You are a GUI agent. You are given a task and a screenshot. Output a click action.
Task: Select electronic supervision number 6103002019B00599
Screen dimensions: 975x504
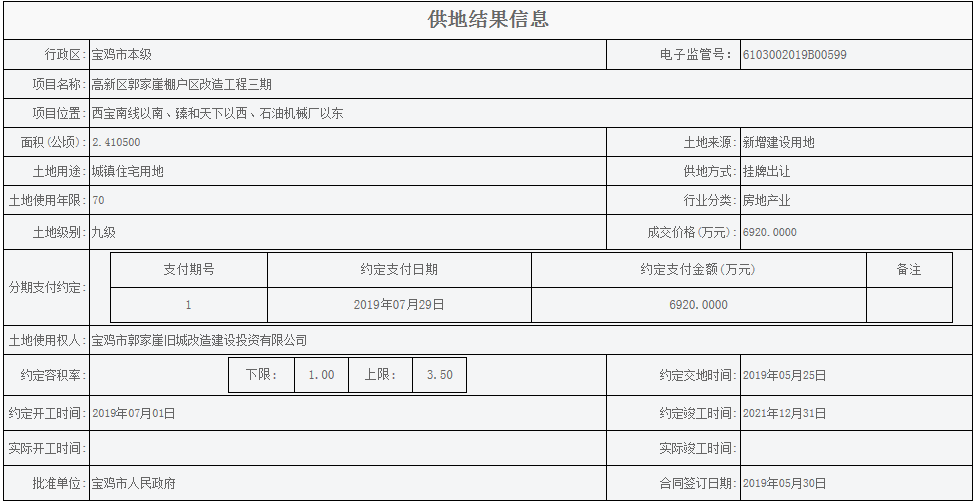click(794, 55)
